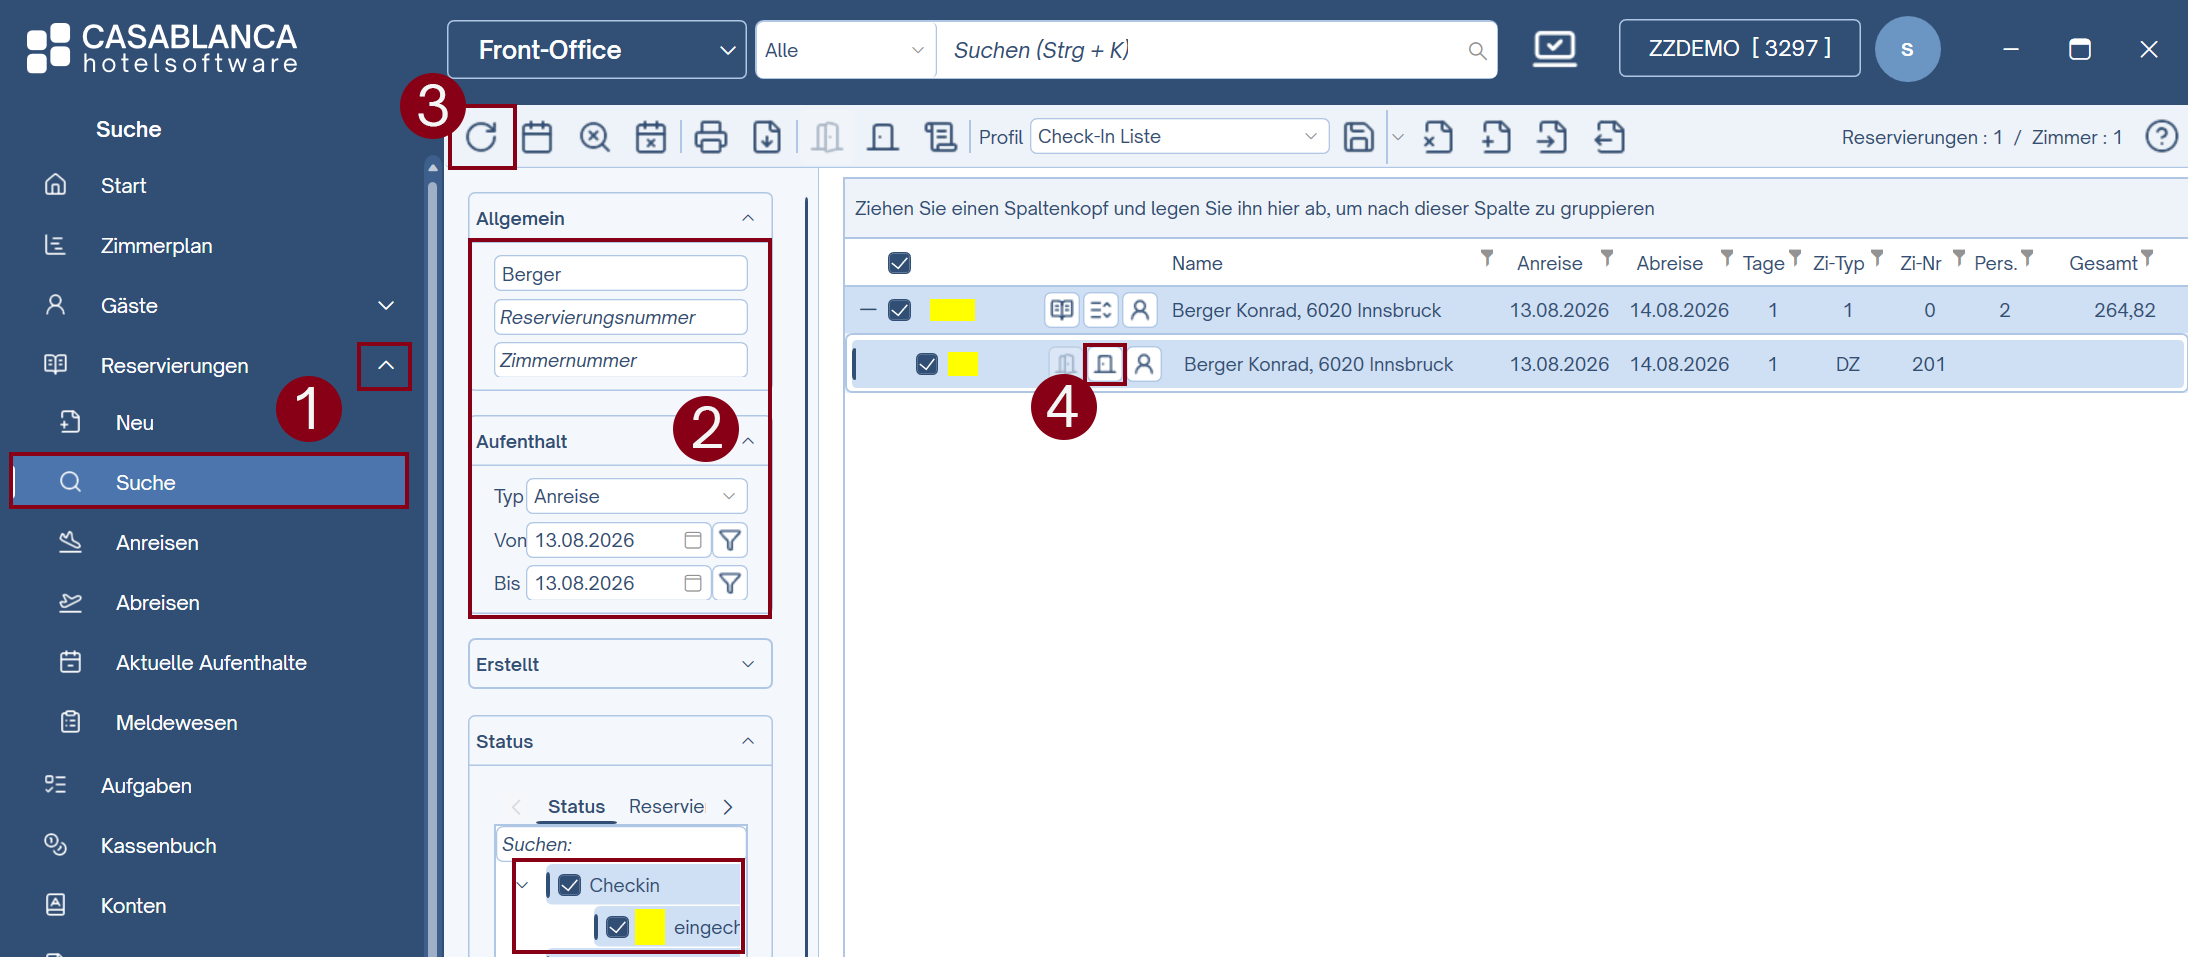Open the save options arrow beside disk icon

(1398, 137)
